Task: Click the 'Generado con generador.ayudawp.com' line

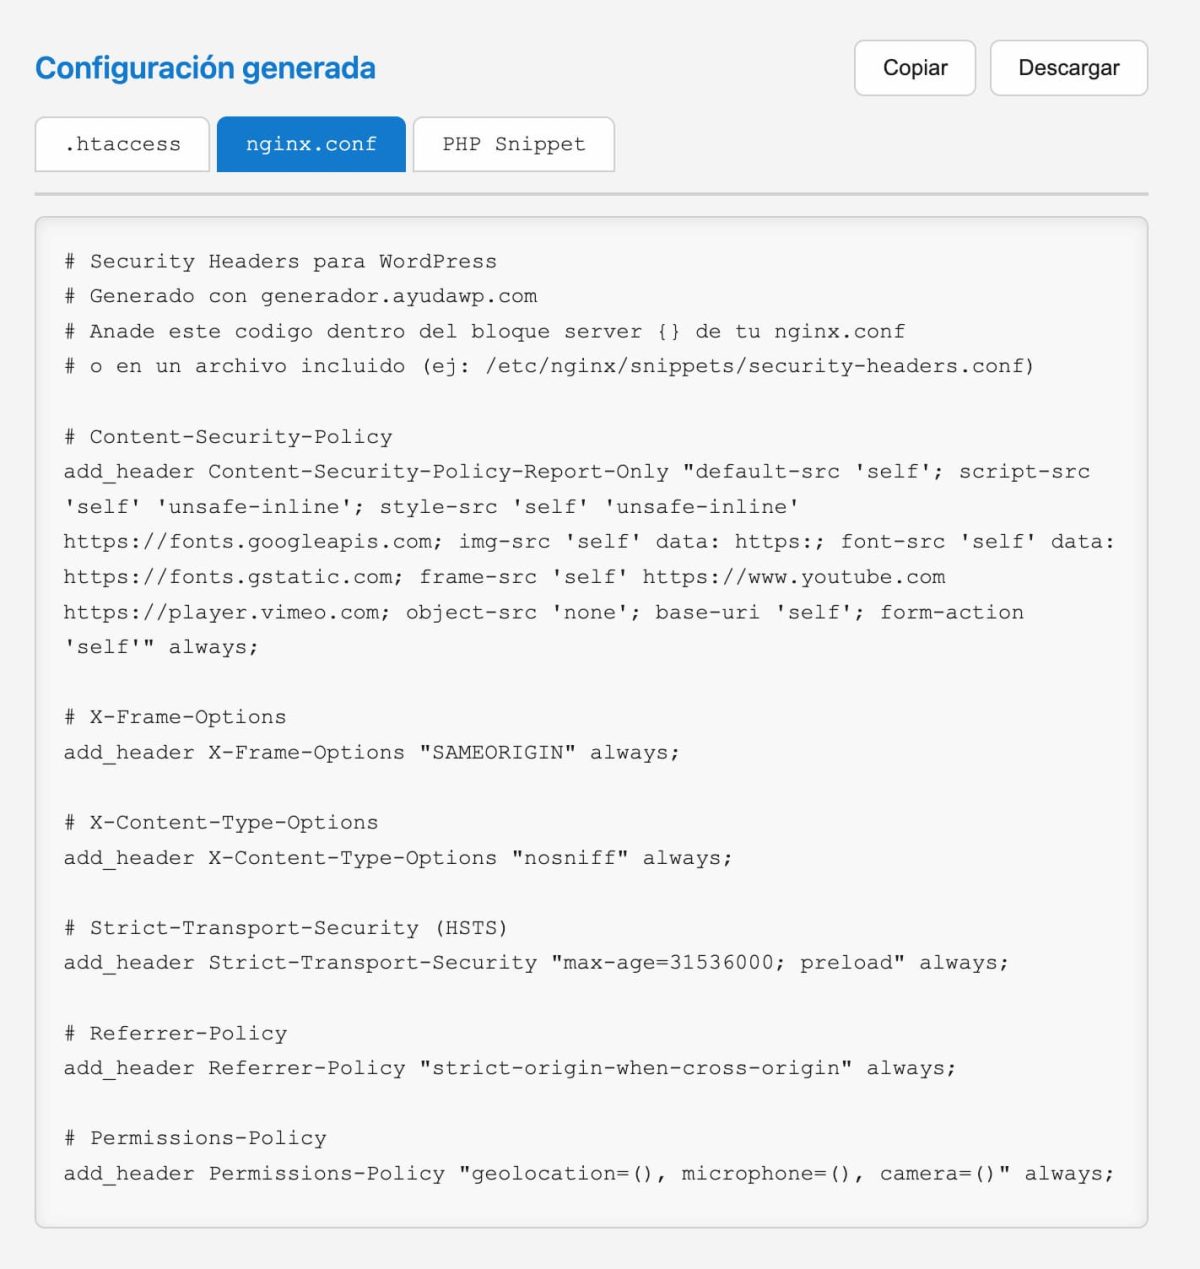Action: pyautogui.click(x=300, y=296)
